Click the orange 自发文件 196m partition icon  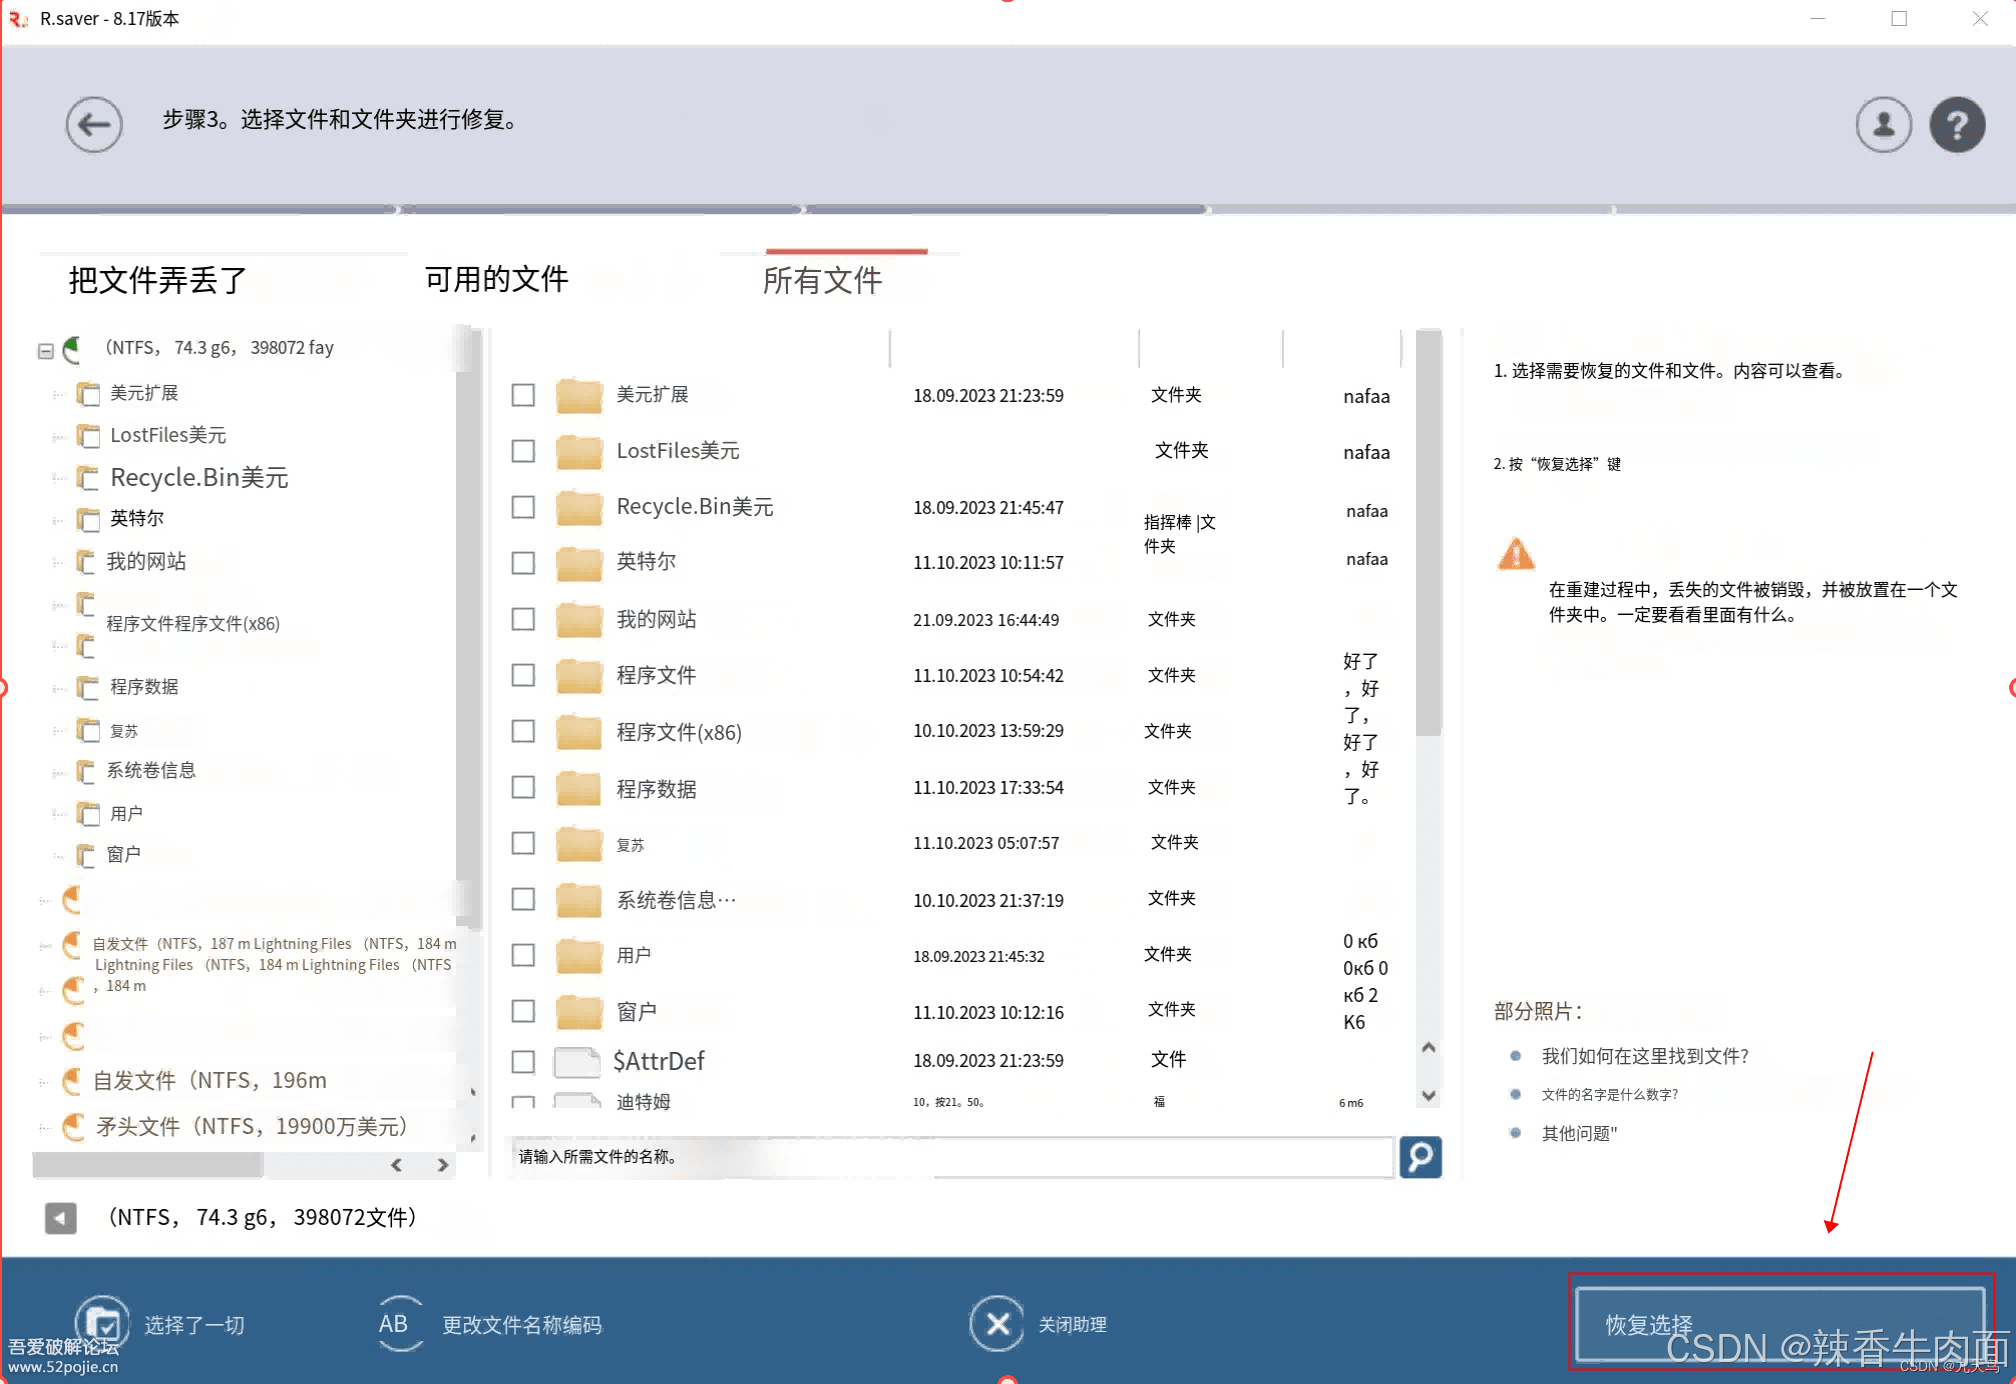pos(73,1080)
